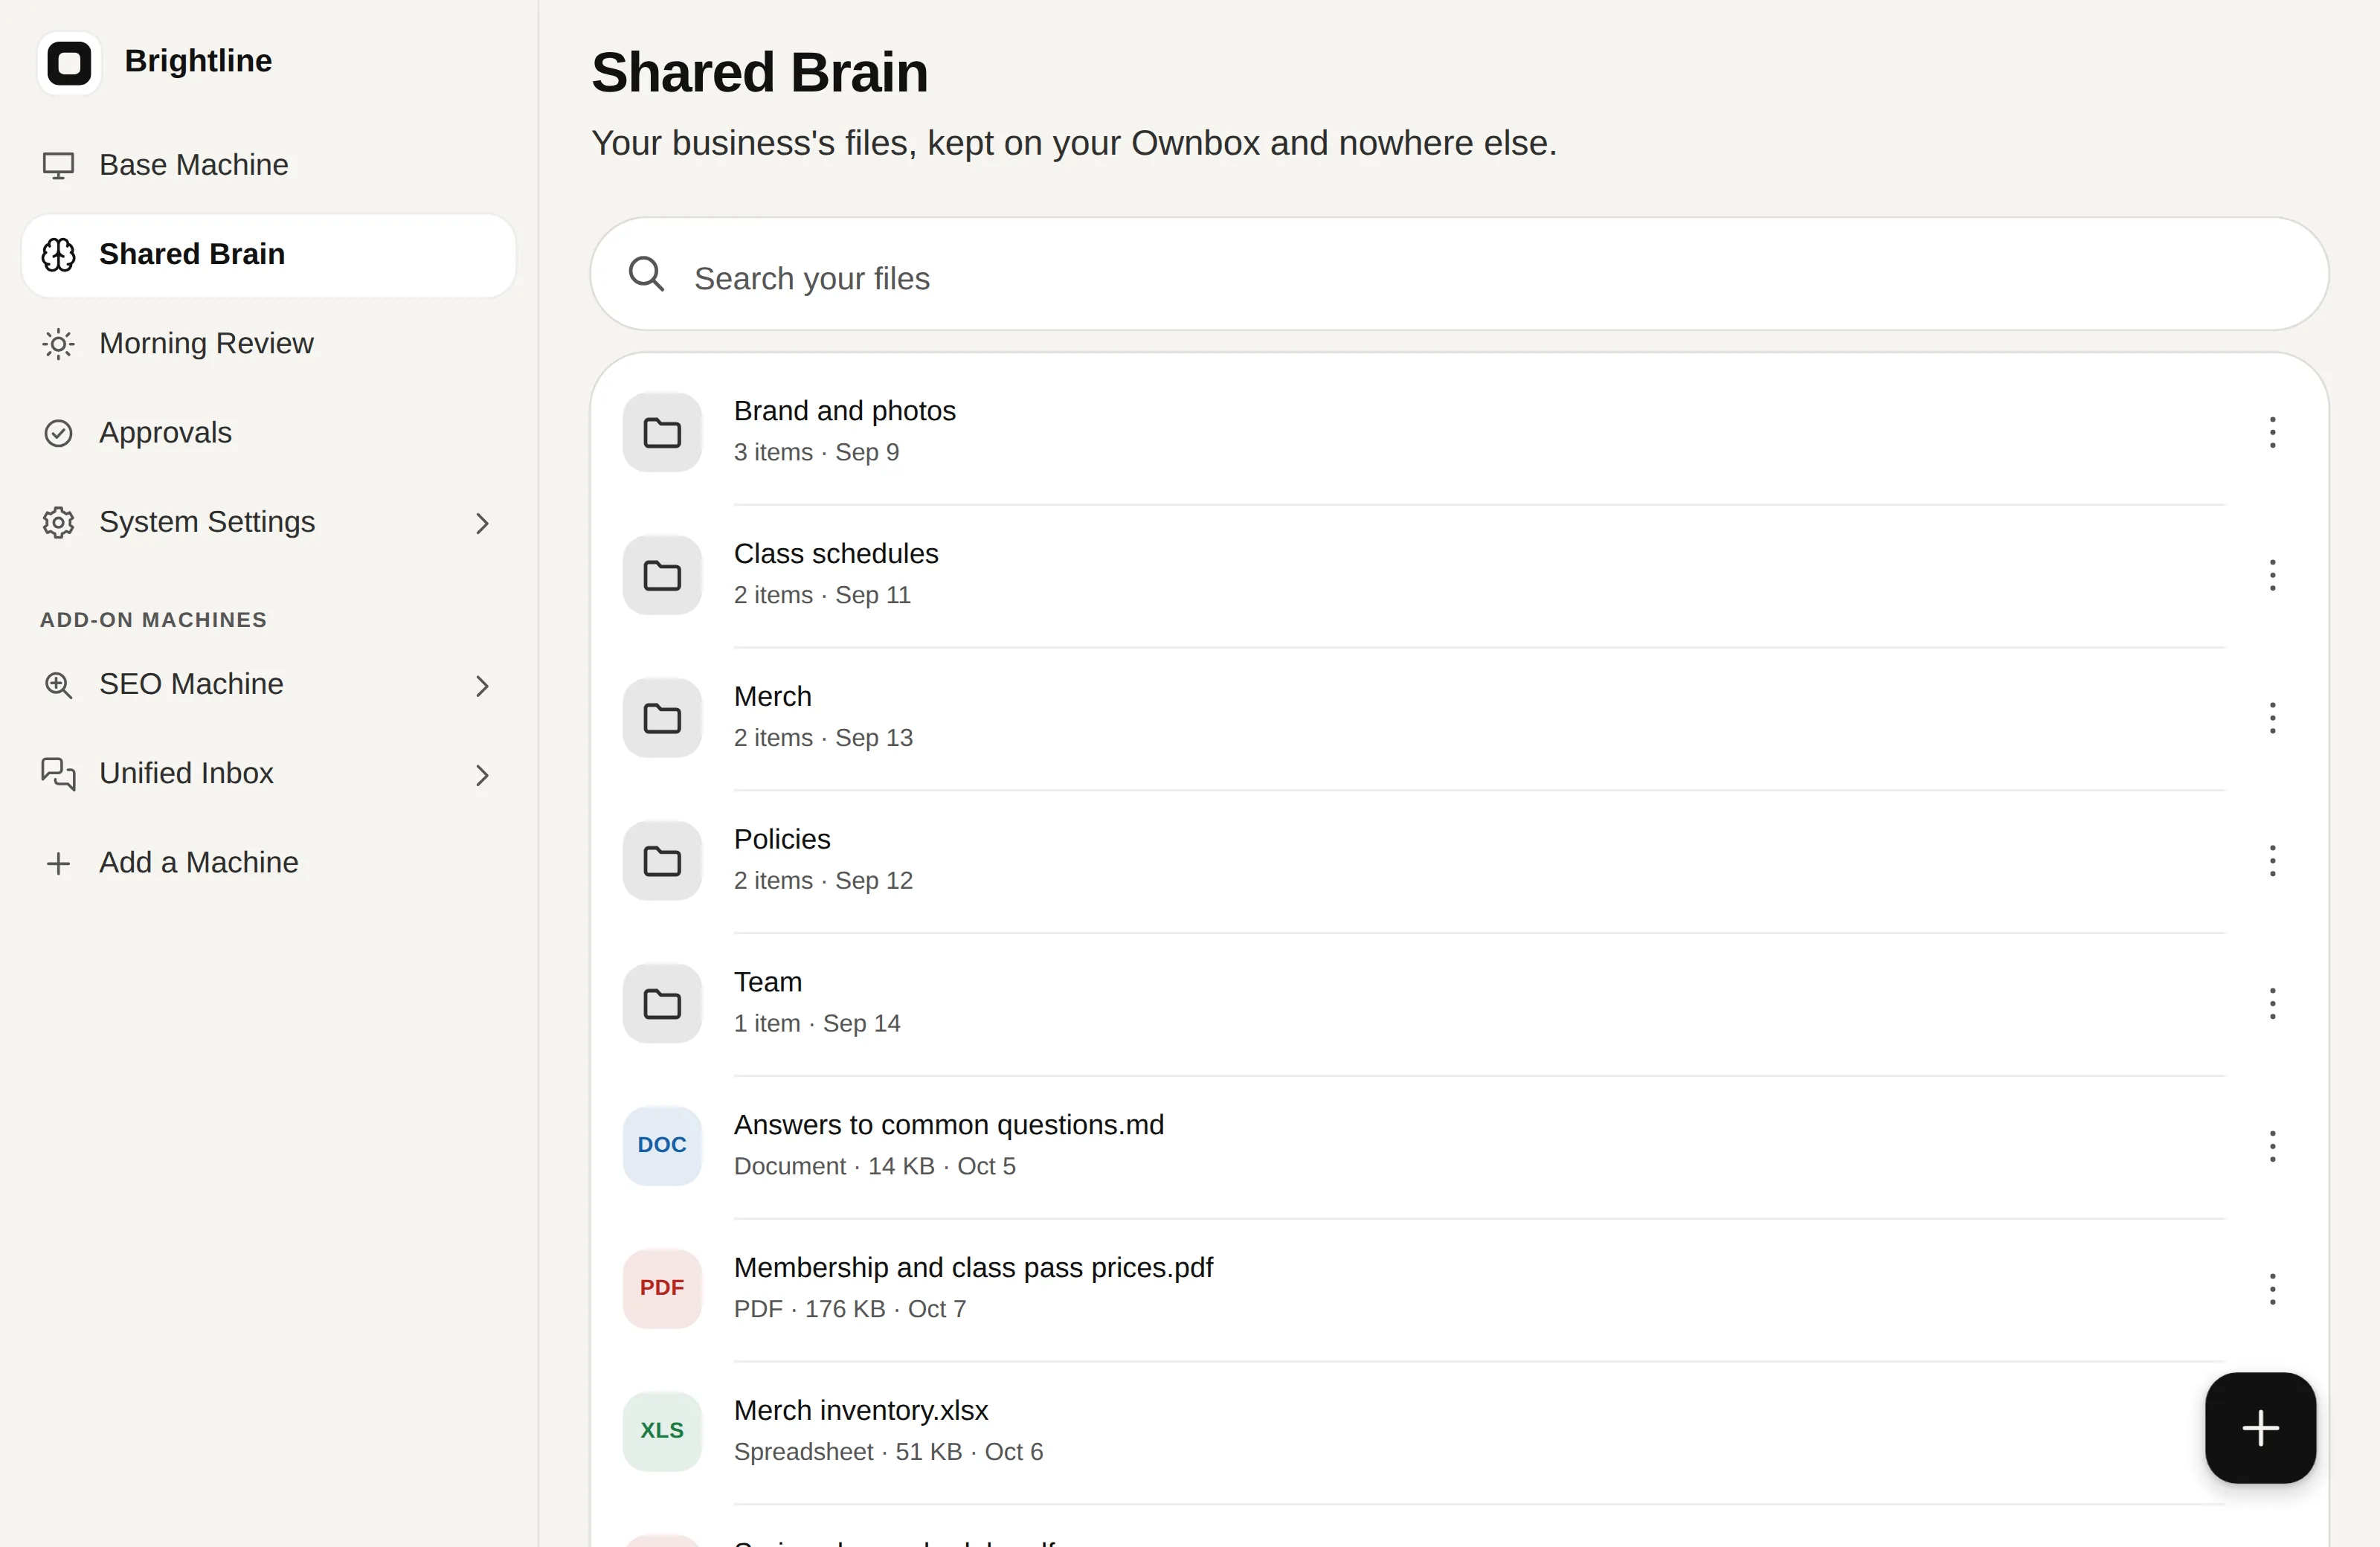
Task: Click the PDF badge for Membership prices file
Action: pyautogui.click(x=662, y=1289)
